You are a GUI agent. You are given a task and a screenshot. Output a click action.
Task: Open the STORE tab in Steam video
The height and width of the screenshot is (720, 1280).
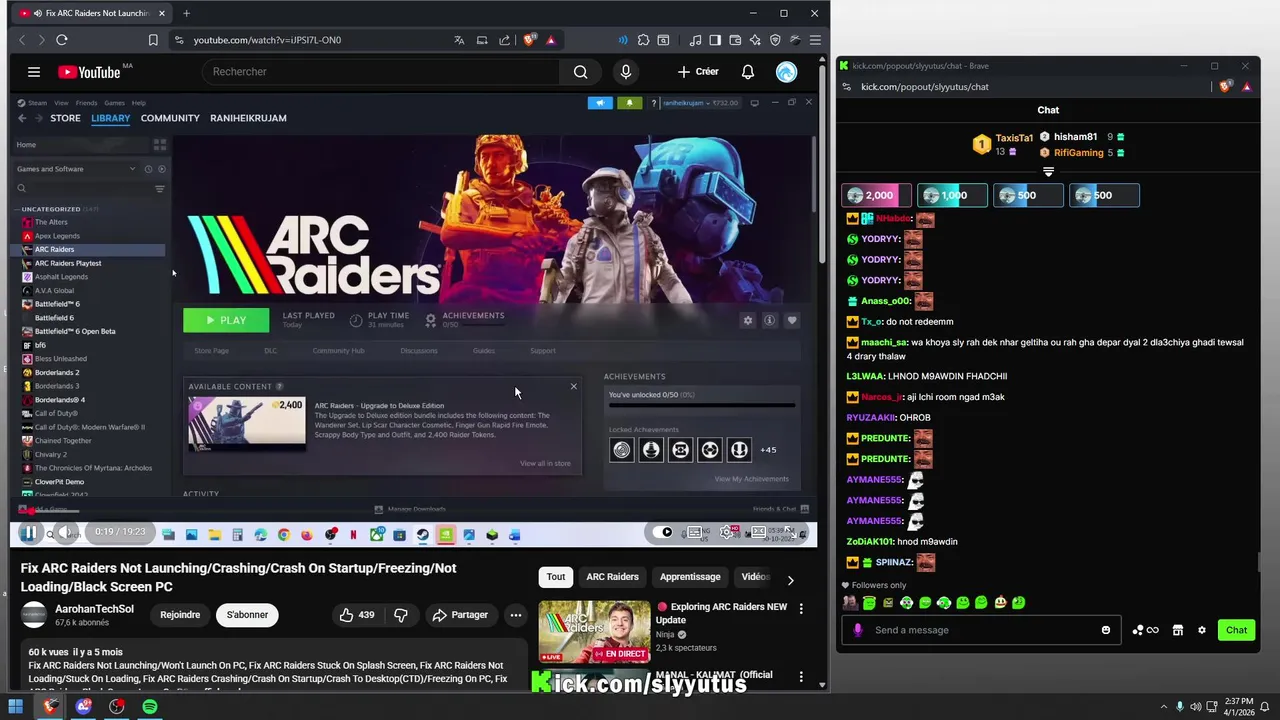point(65,118)
